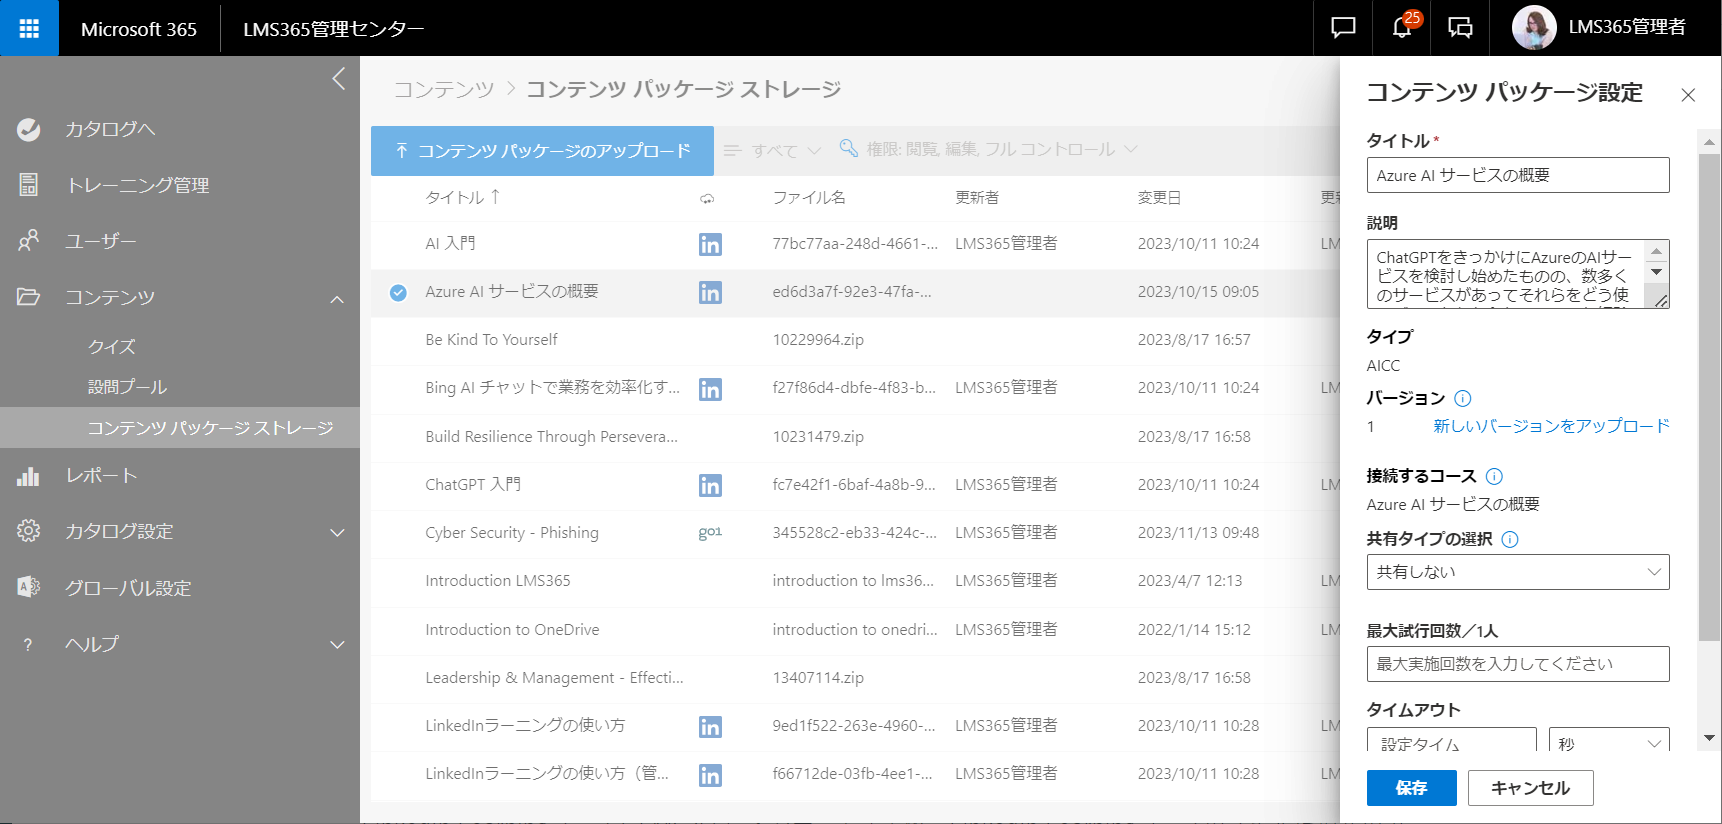
Task: Open the LMS365管理者 profile avatar
Action: pyautogui.click(x=1533, y=28)
